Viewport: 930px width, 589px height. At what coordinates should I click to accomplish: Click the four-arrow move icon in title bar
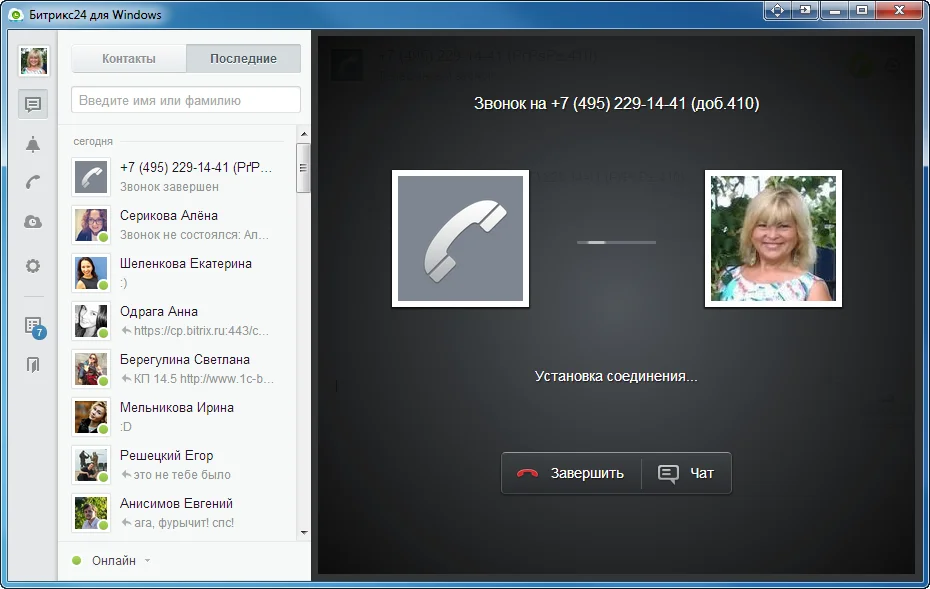click(x=777, y=11)
